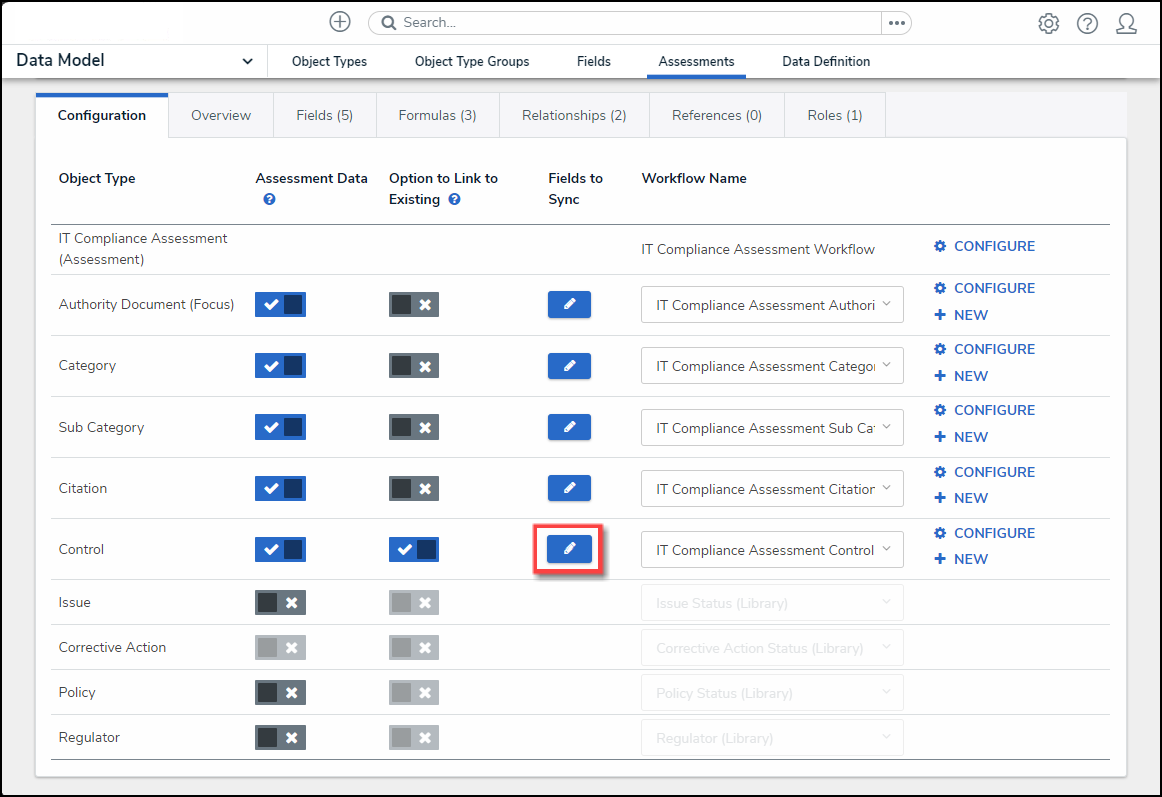Enable Assessment Data toggle for Issue
This screenshot has width=1162, height=797.
coord(280,602)
